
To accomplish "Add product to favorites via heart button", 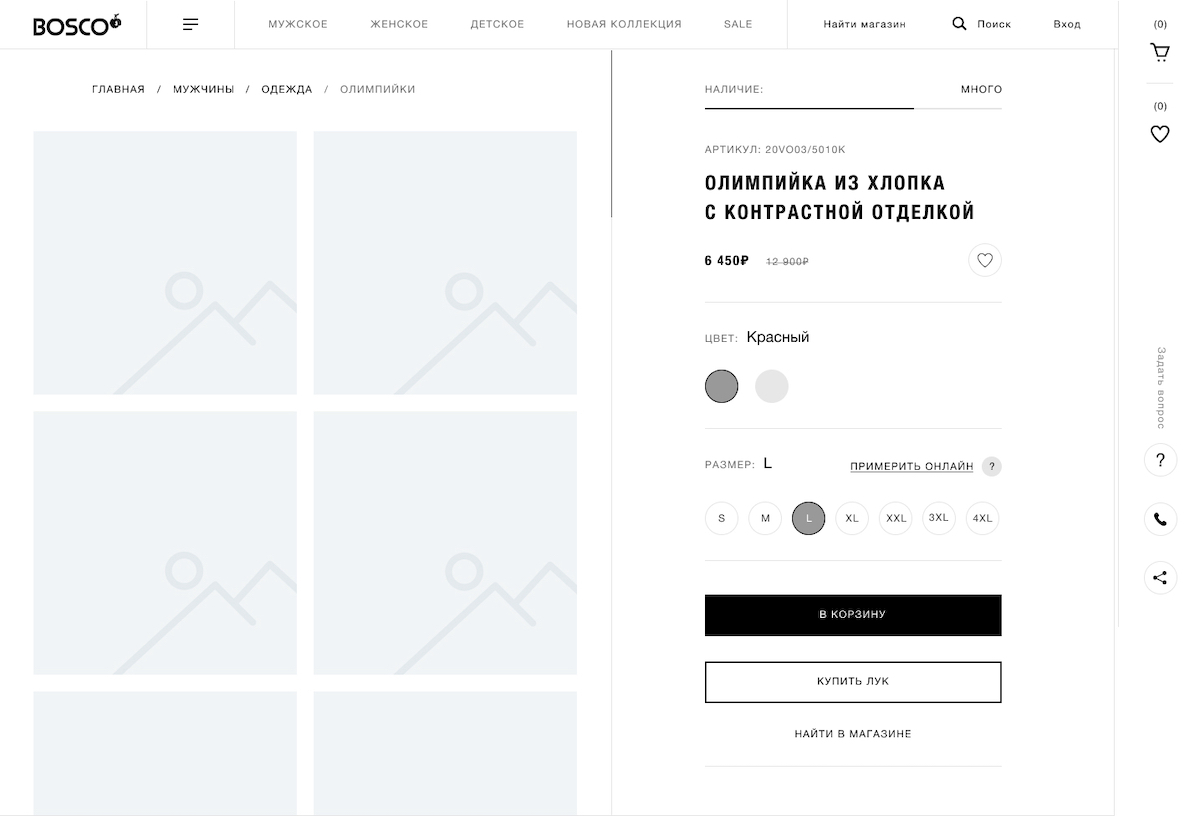I will (x=985, y=260).
